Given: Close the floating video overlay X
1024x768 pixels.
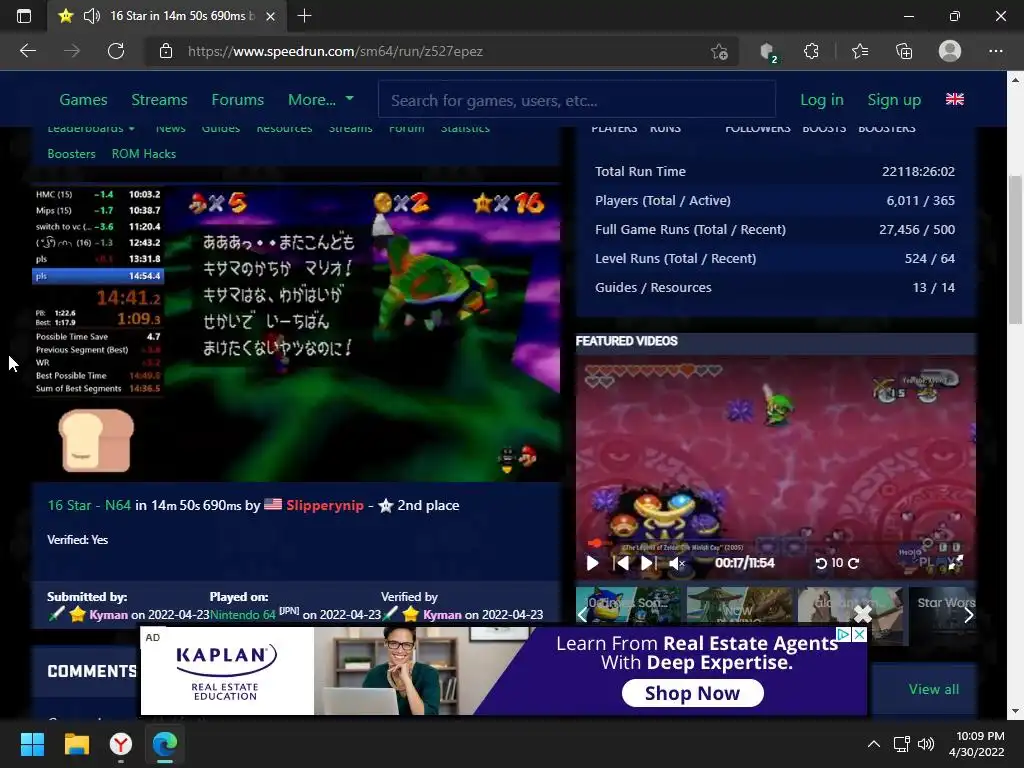Looking at the screenshot, I should coord(863,614).
